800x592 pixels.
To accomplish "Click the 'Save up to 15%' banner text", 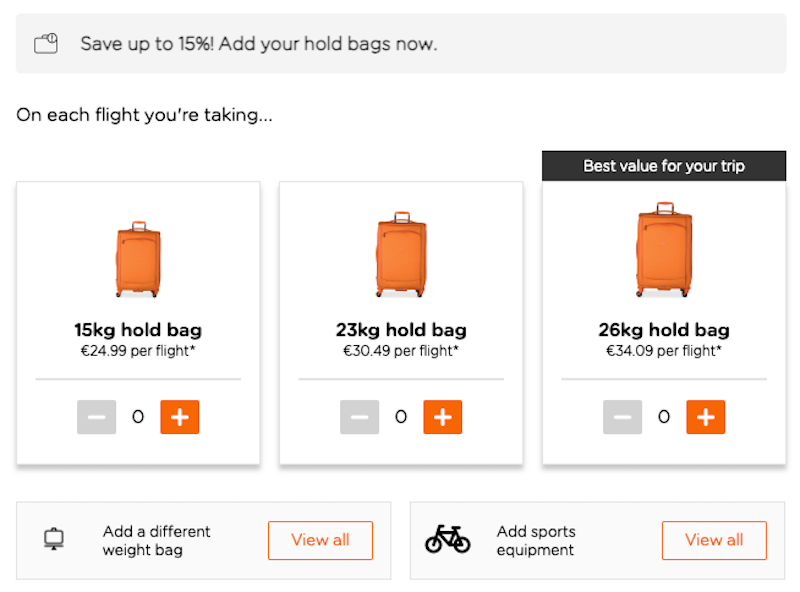I will 259,44.
